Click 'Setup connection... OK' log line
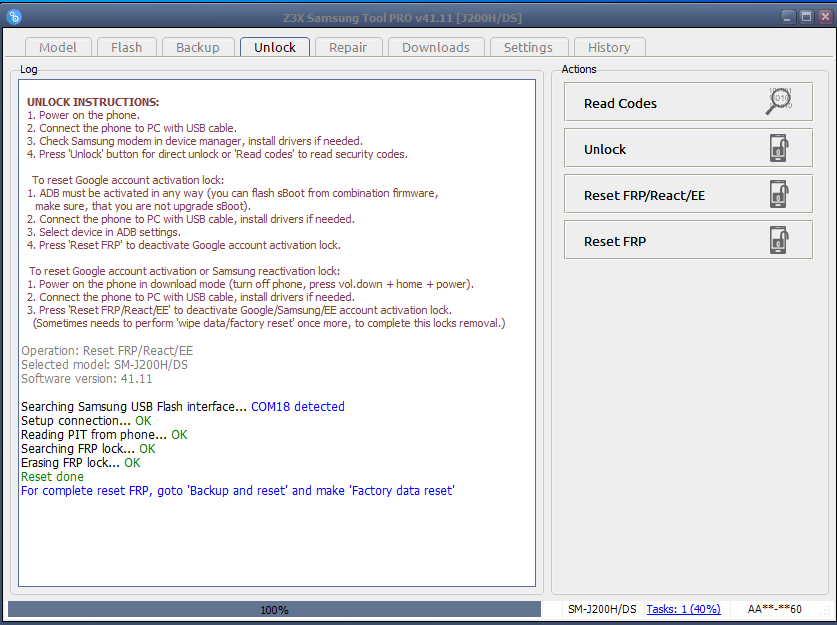837x625 pixels. [x=86, y=421]
